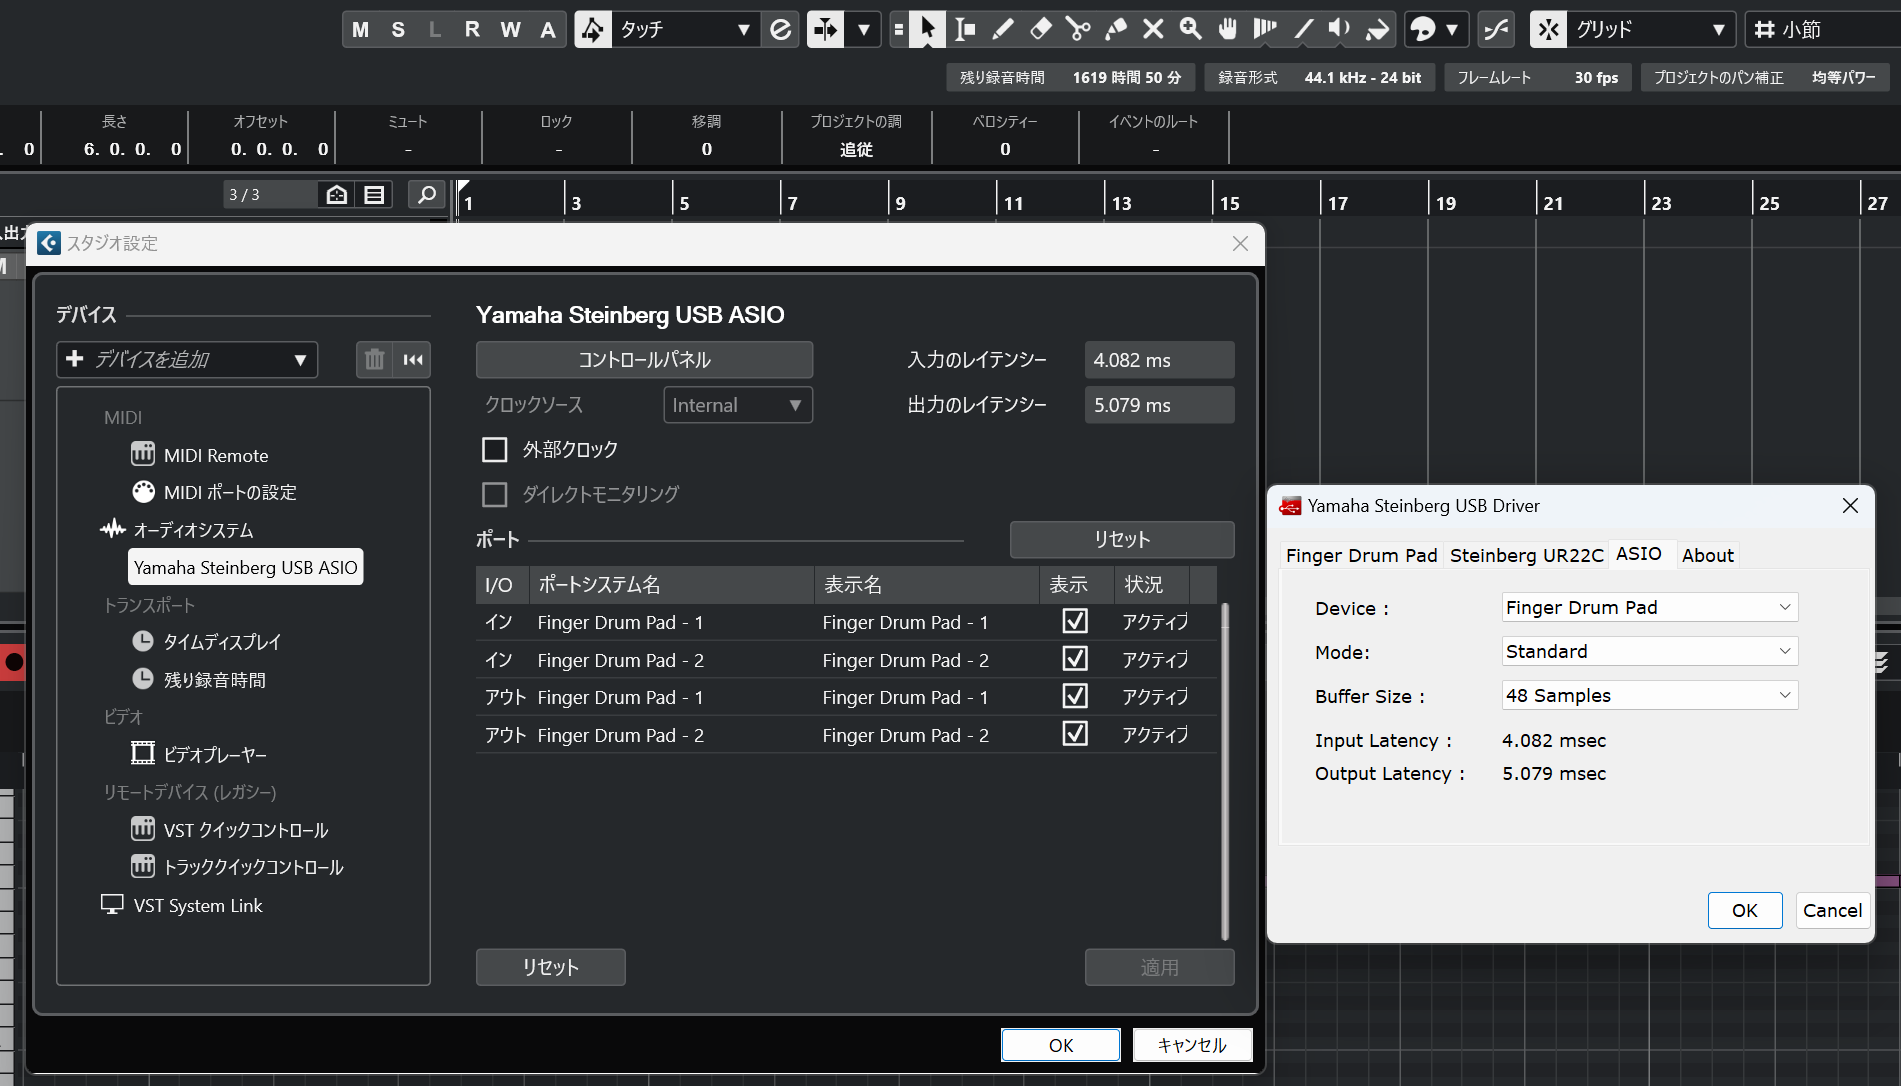This screenshot has width=1901, height=1086.
Task: Open the color palette dropdown arrow
Action: coord(1451,29)
